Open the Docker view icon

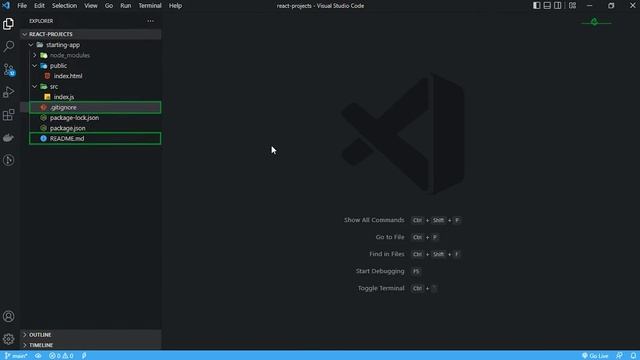(x=9, y=138)
